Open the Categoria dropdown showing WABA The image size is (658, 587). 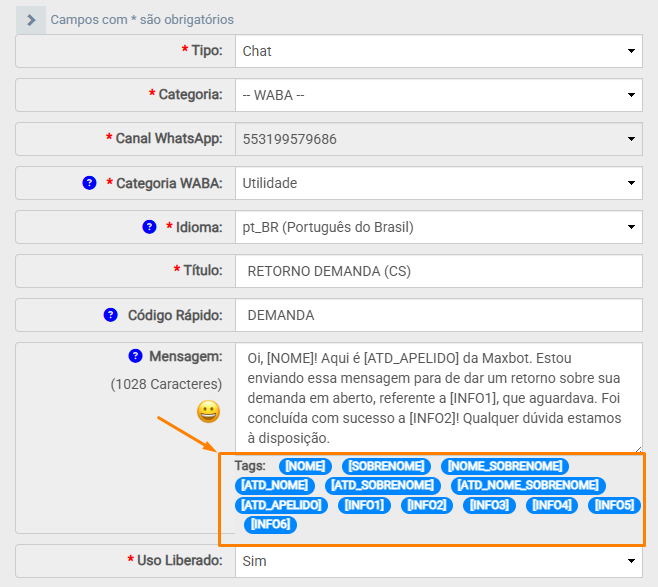coord(439,95)
